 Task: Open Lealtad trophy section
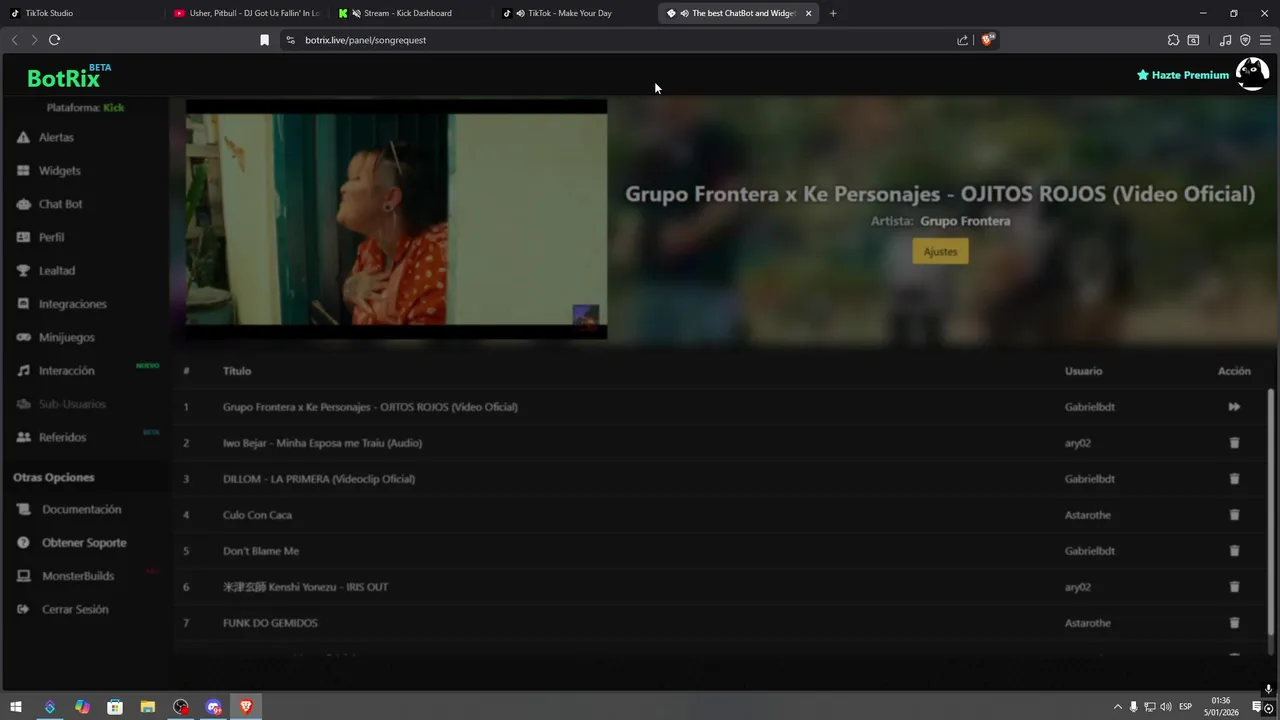pyautogui.click(x=56, y=271)
